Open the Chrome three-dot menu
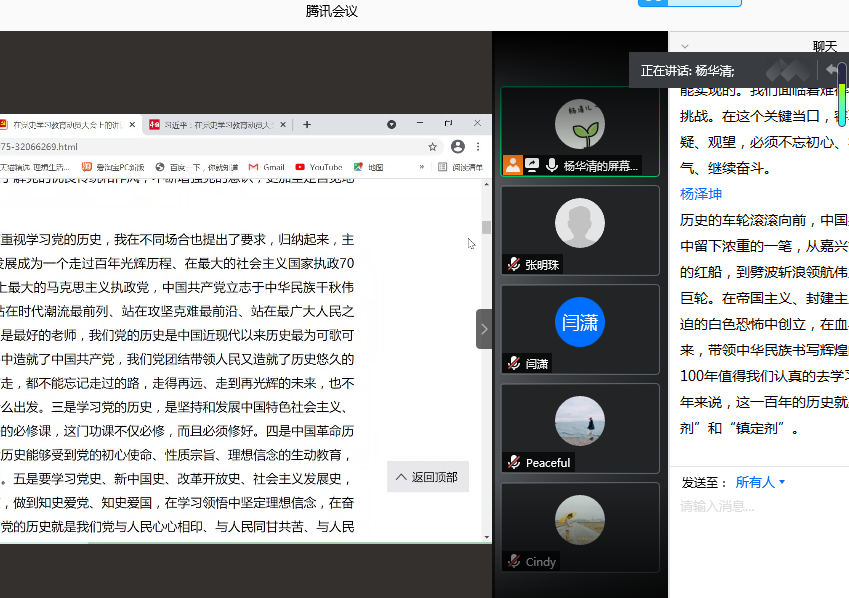The height and width of the screenshot is (598, 849). 479,146
